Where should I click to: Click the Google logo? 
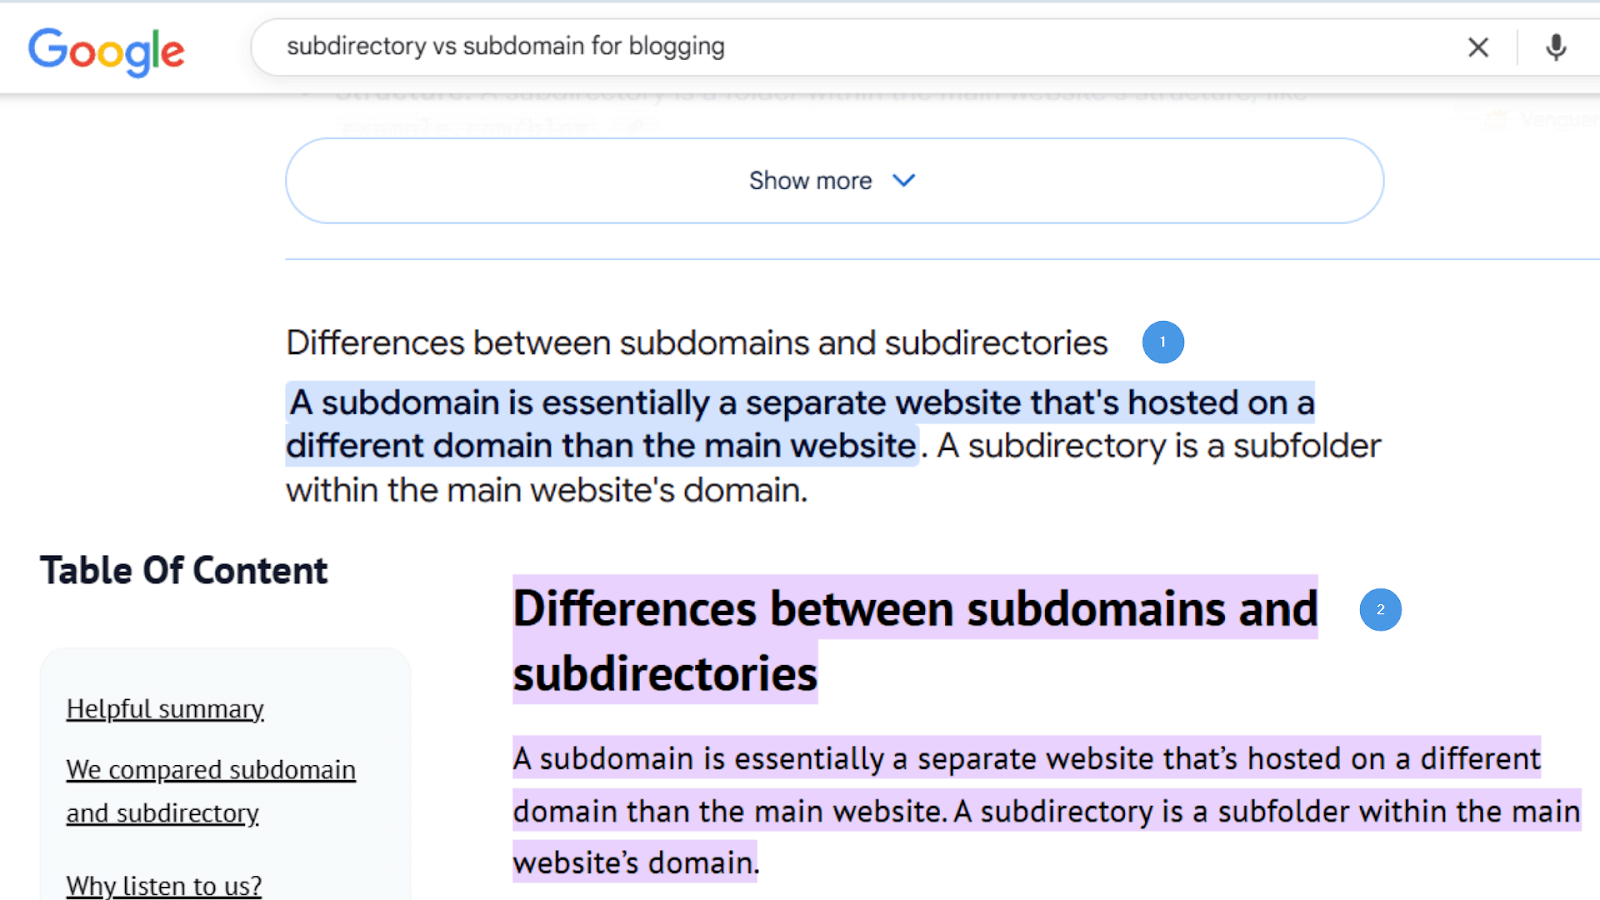[106, 51]
